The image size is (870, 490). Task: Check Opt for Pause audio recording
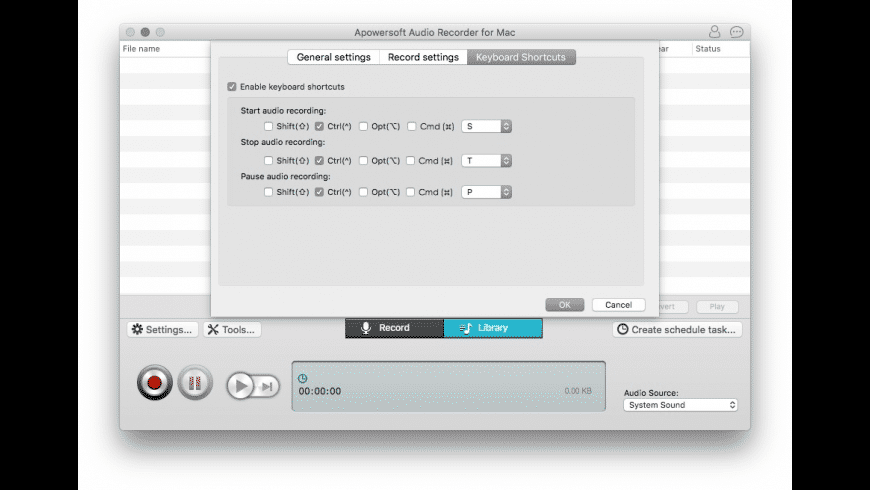coord(363,192)
